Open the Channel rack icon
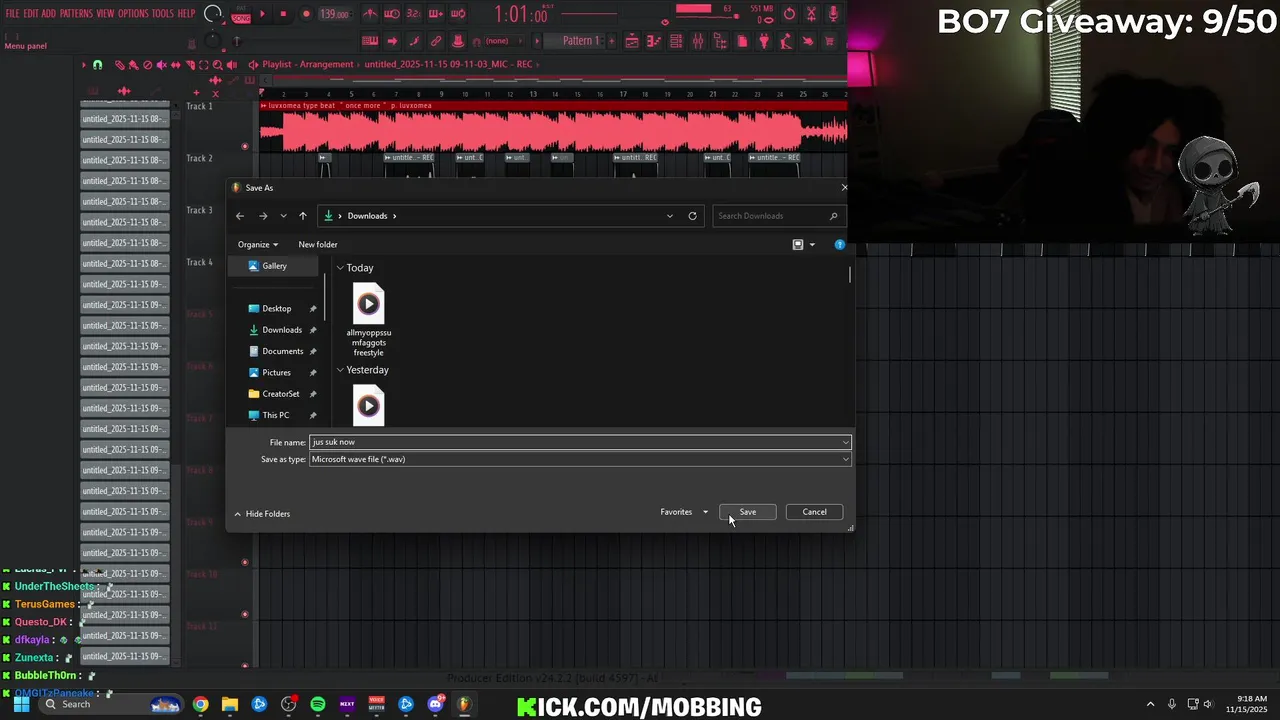Image resolution: width=1280 pixels, height=720 pixels. click(676, 41)
